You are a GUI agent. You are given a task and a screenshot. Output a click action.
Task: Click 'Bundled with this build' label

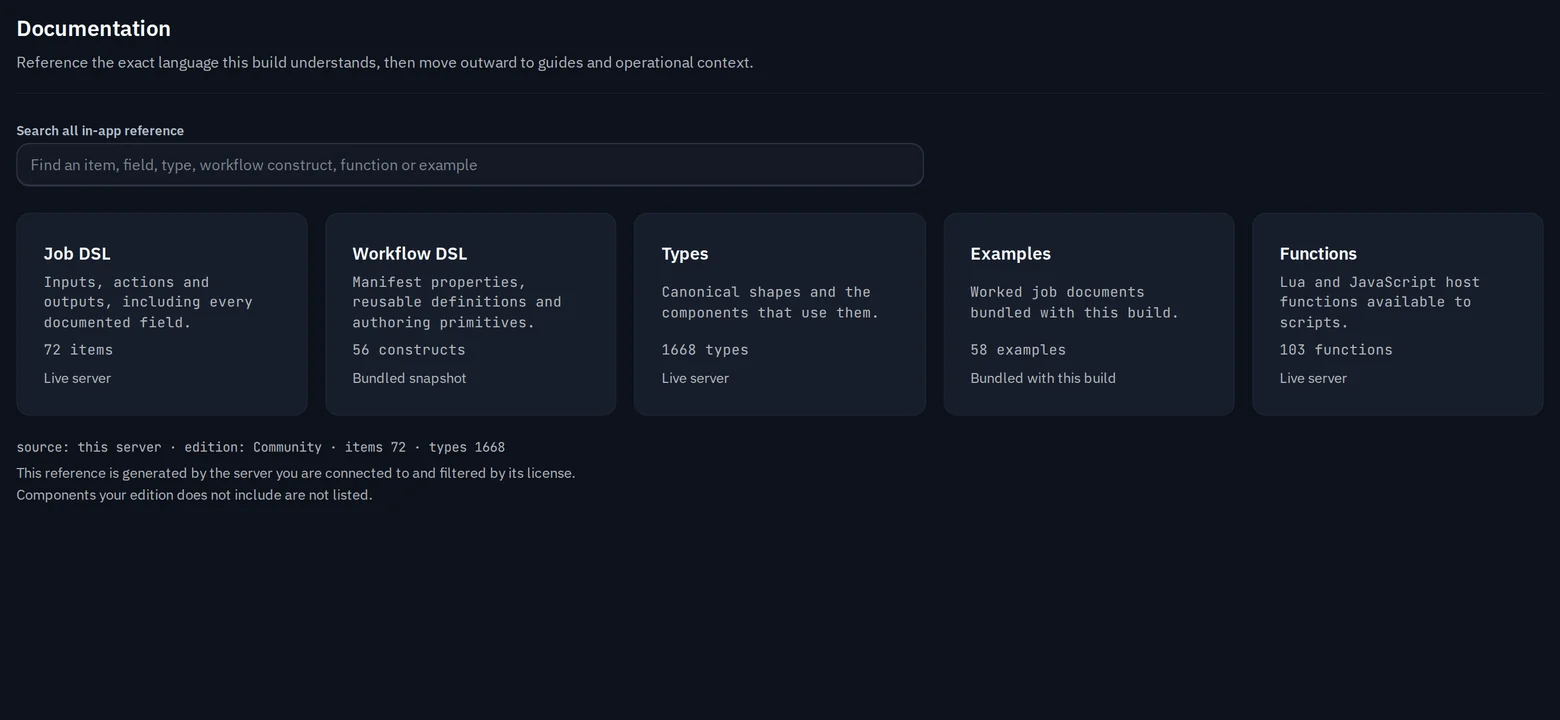(1043, 378)
